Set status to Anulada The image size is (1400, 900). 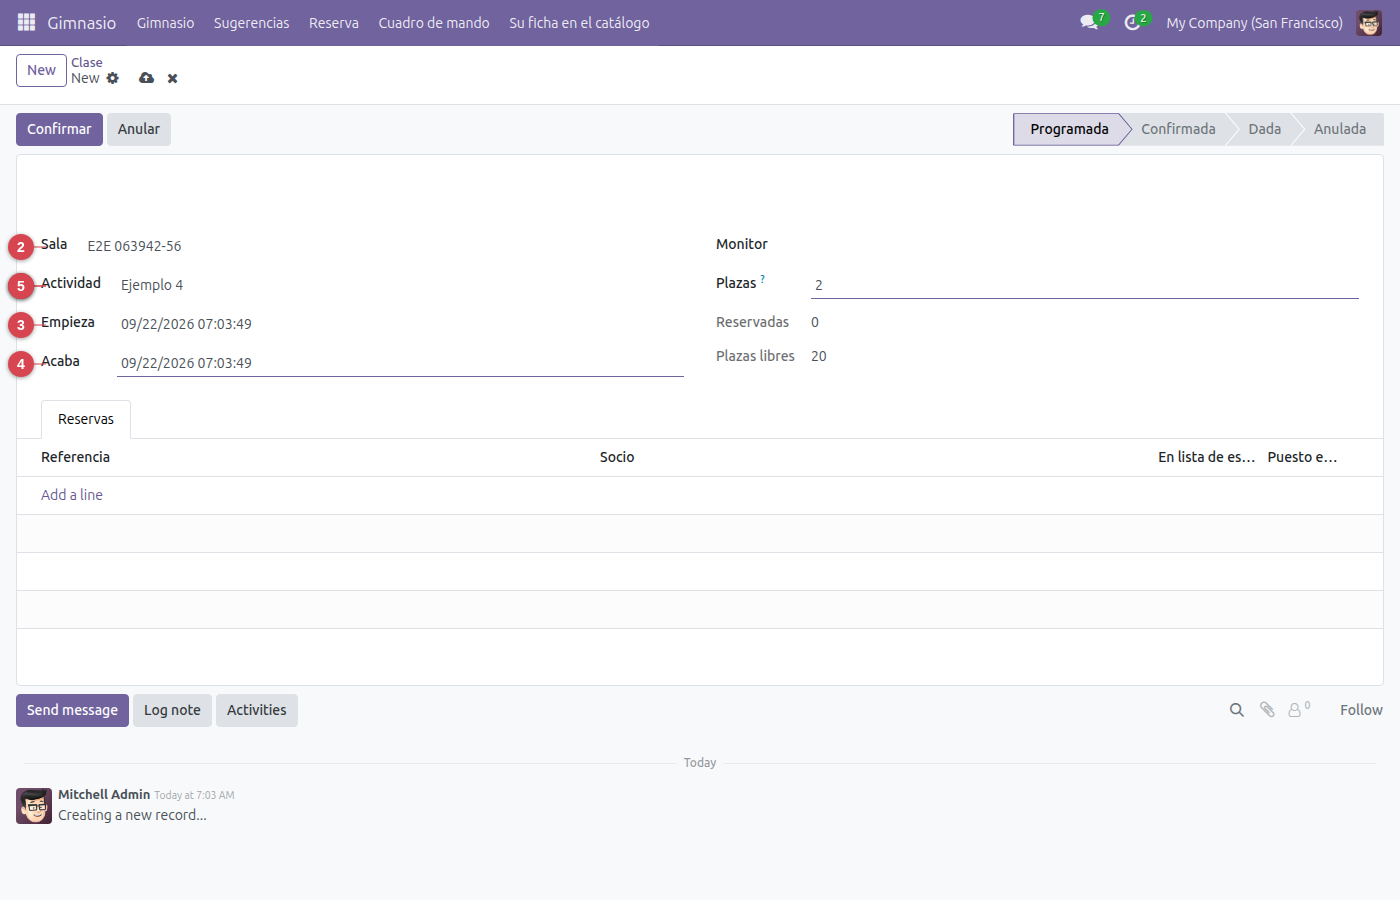[1339, 129]
